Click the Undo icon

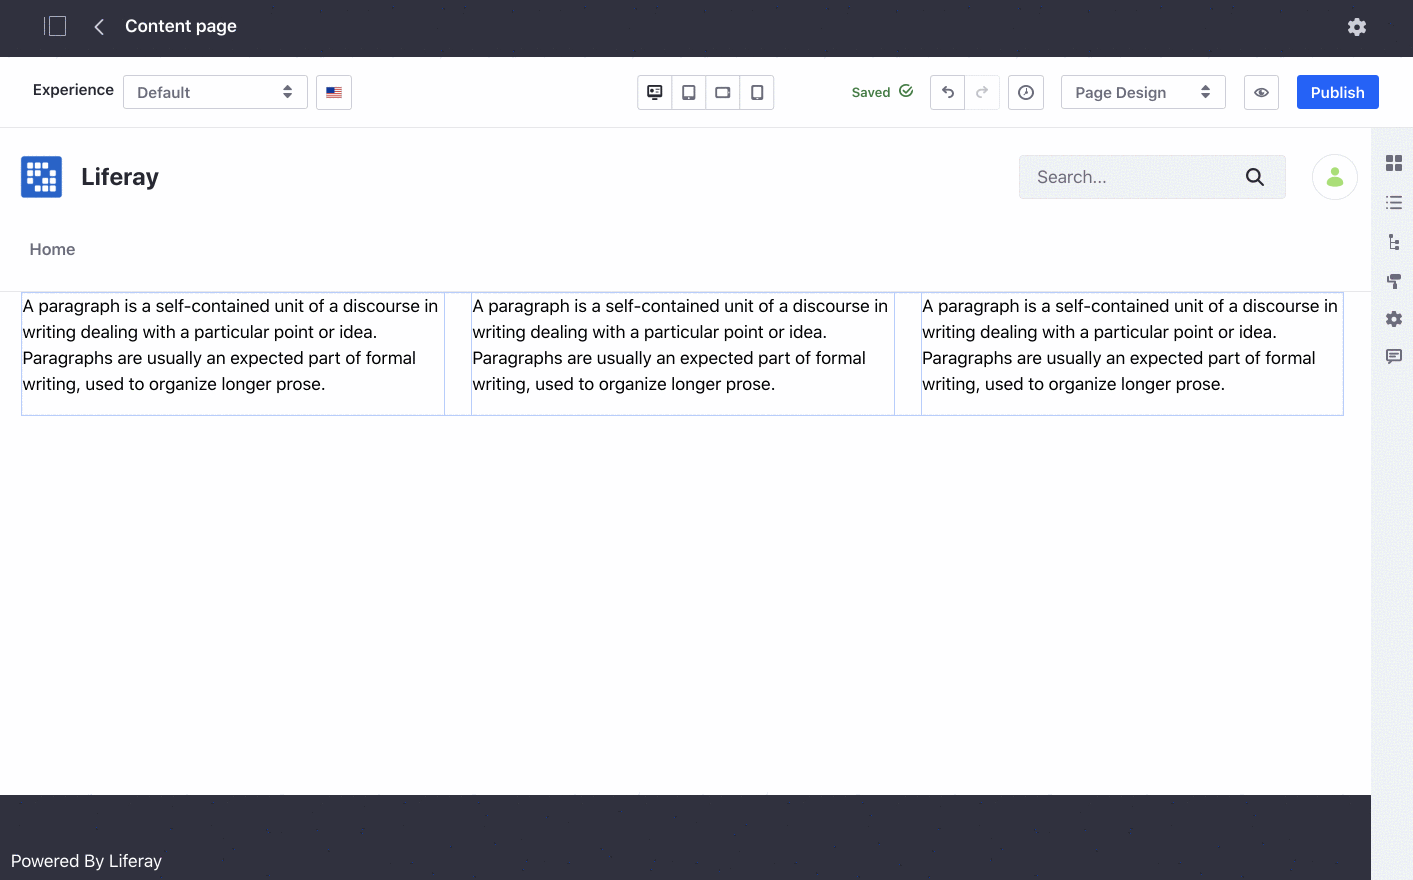[946, 92]
